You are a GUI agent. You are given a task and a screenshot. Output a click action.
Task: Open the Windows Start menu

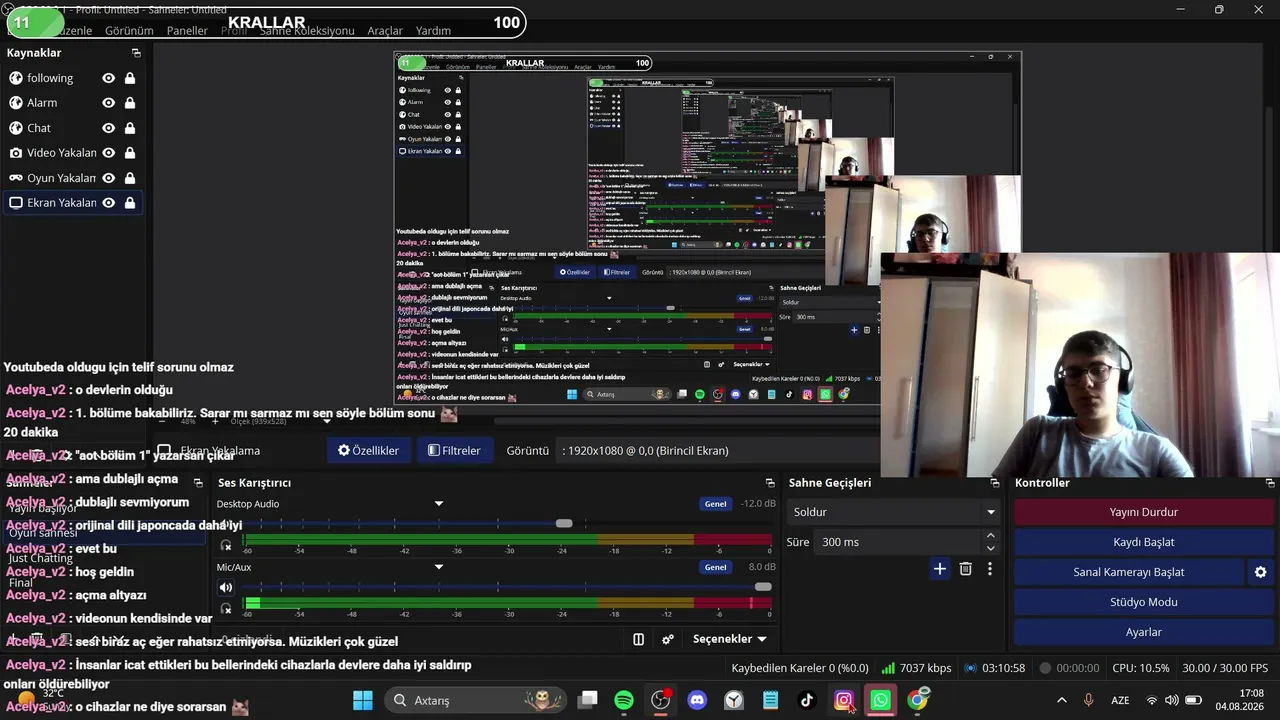click(362, 700)
